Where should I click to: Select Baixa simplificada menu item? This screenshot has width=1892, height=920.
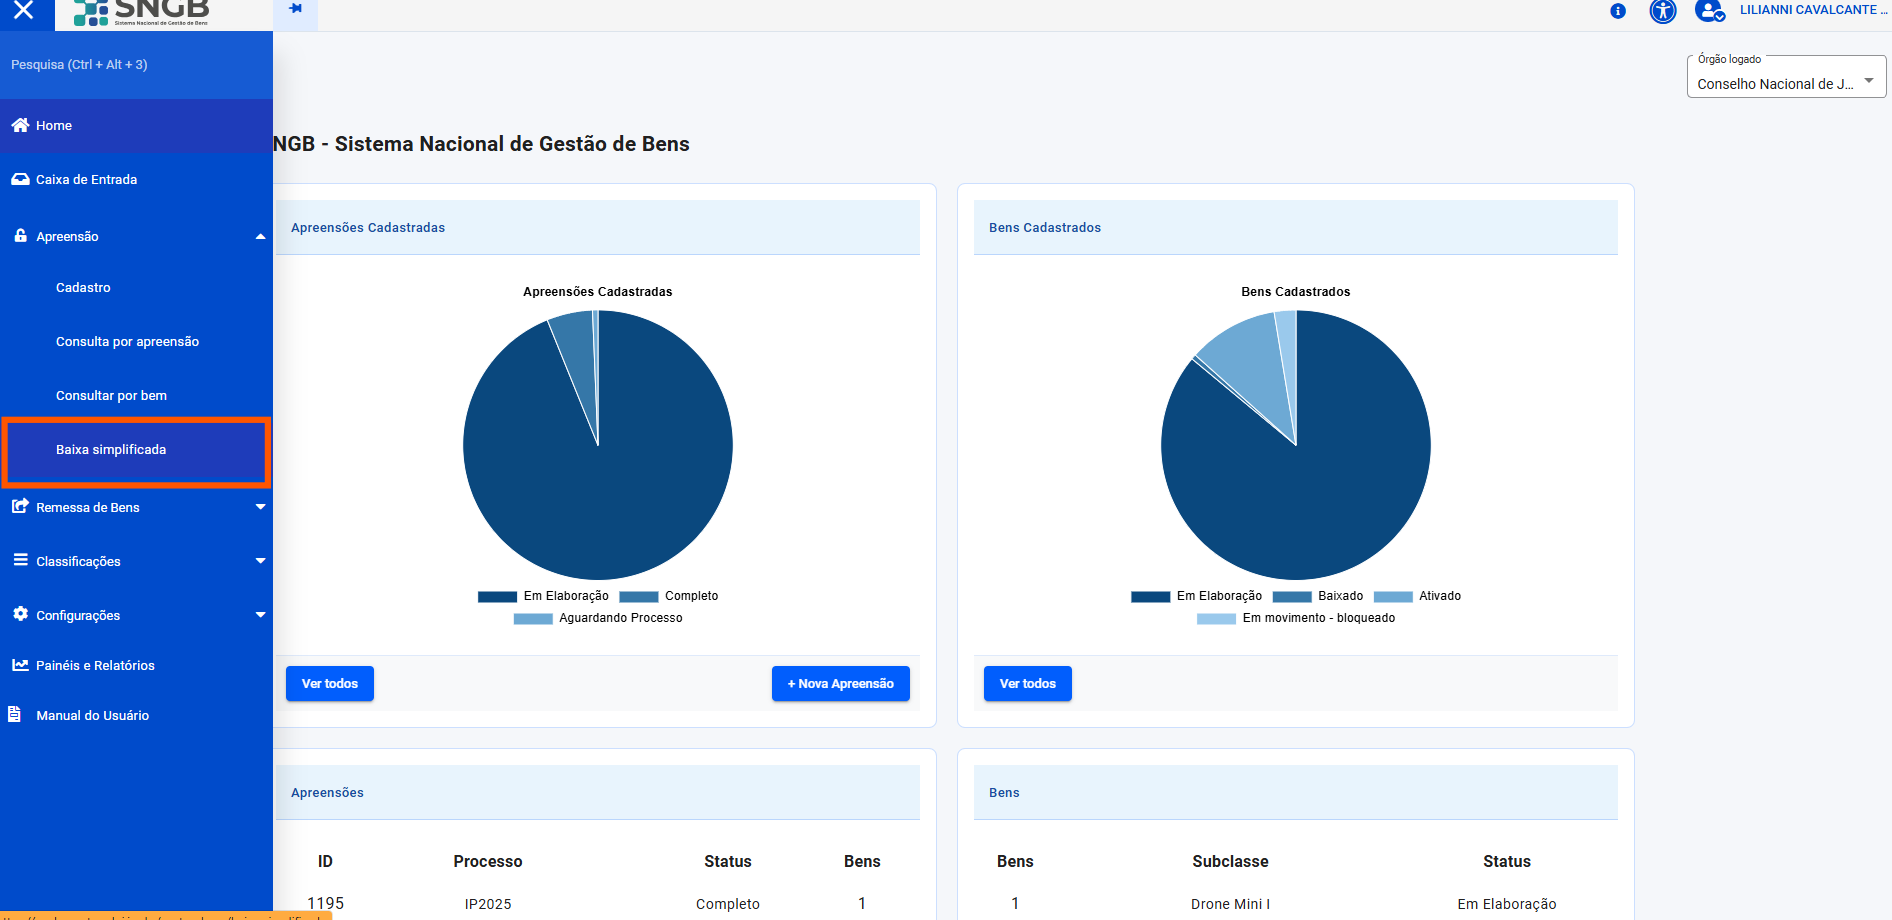click(x=111, y=450)
